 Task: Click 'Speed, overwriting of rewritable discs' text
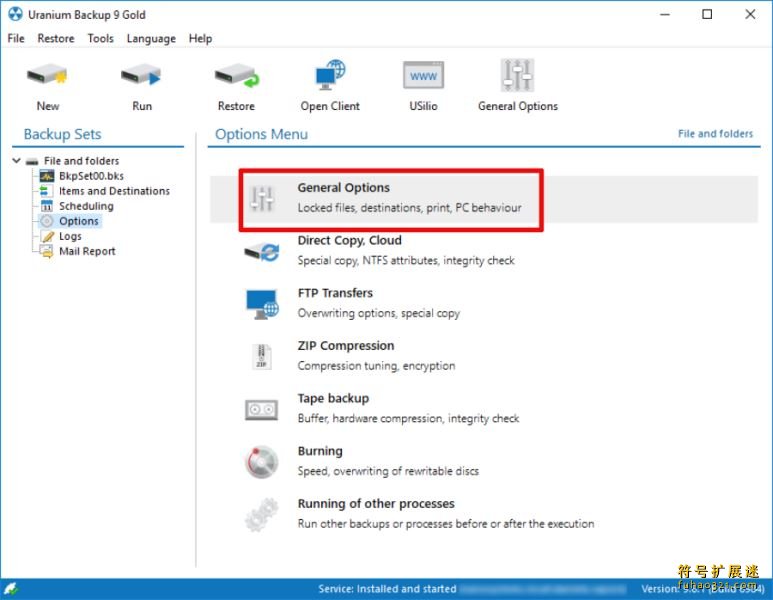[x=388, y=471]
